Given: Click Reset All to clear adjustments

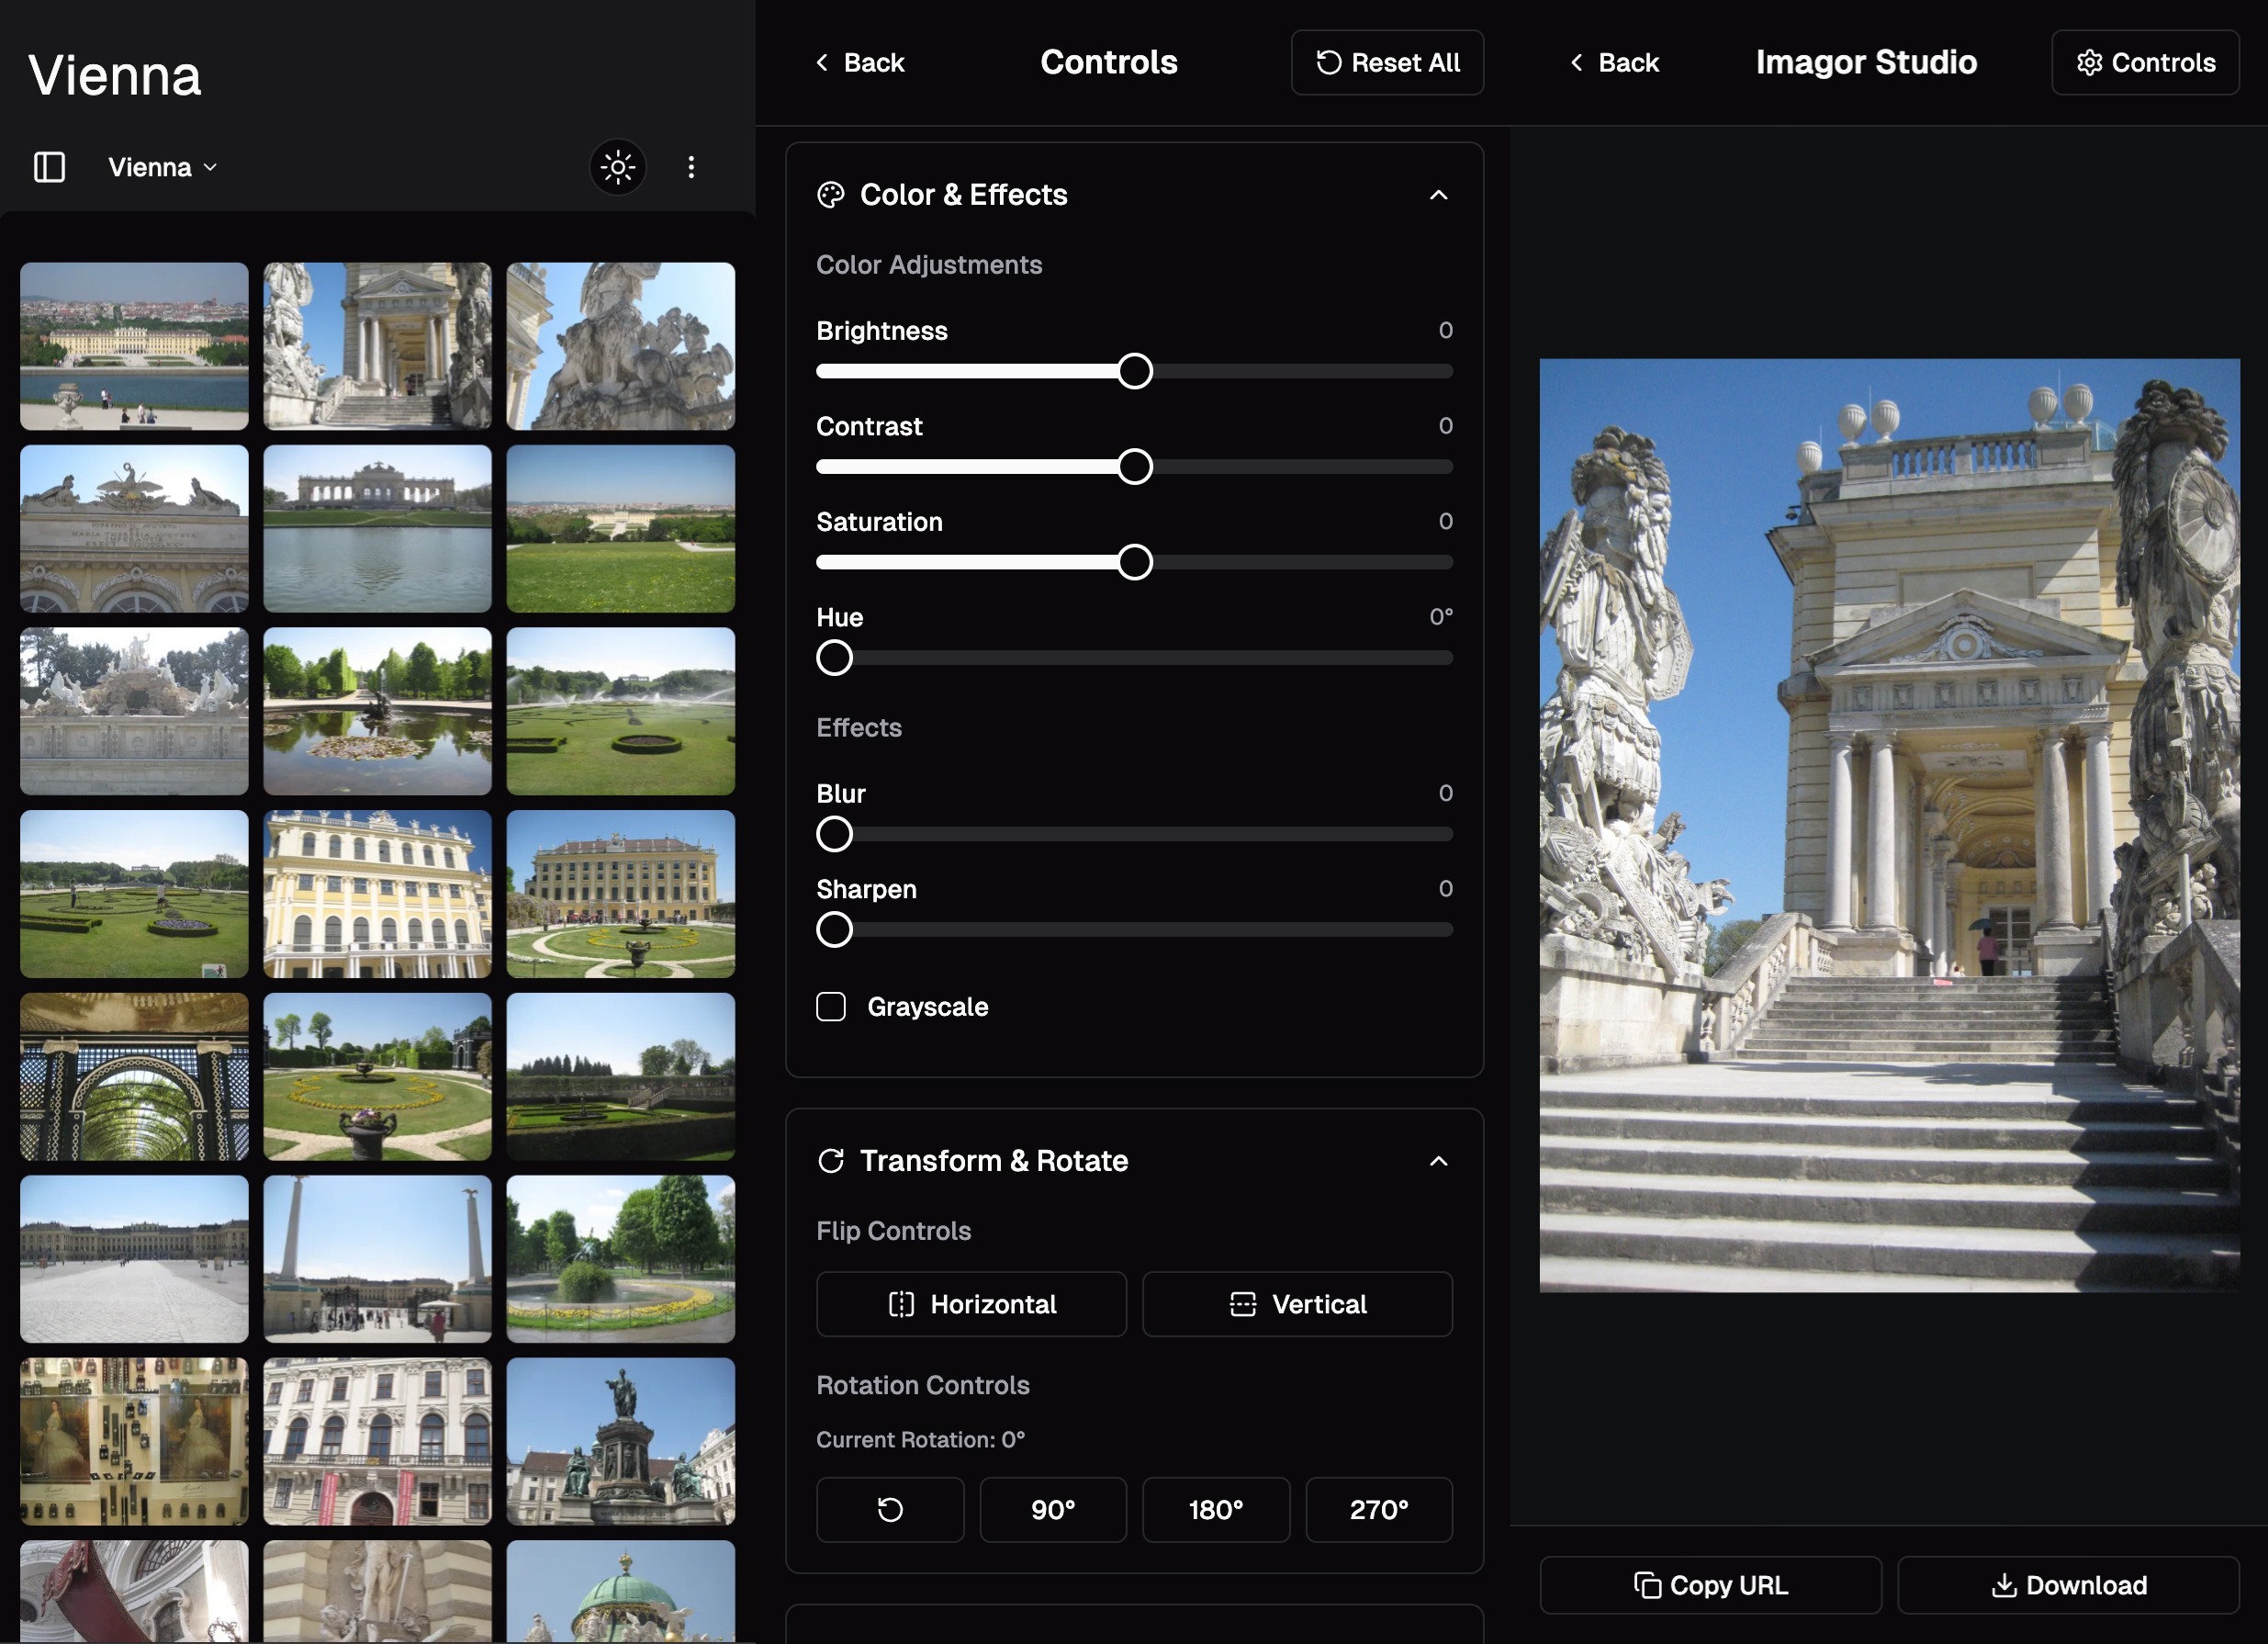Looking at the screenshot, I should coord(1387,62).
